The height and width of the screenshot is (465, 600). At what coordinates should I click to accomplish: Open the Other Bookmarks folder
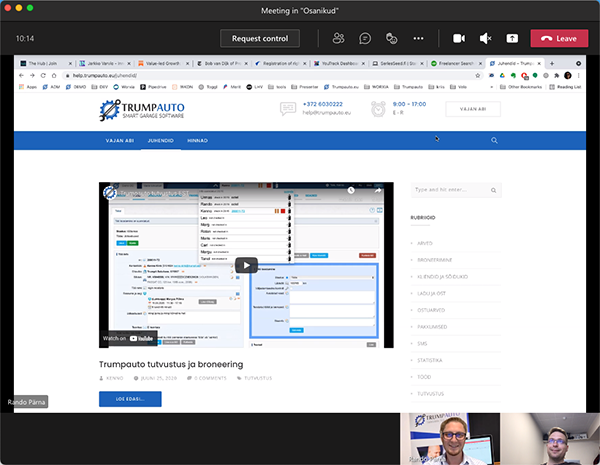point(521,87)
